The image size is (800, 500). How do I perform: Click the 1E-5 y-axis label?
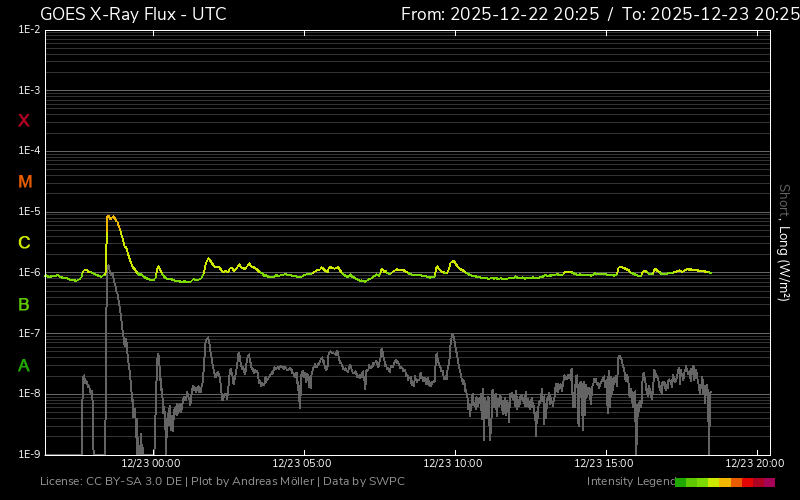pyautogui.click(x=29, y=211)
